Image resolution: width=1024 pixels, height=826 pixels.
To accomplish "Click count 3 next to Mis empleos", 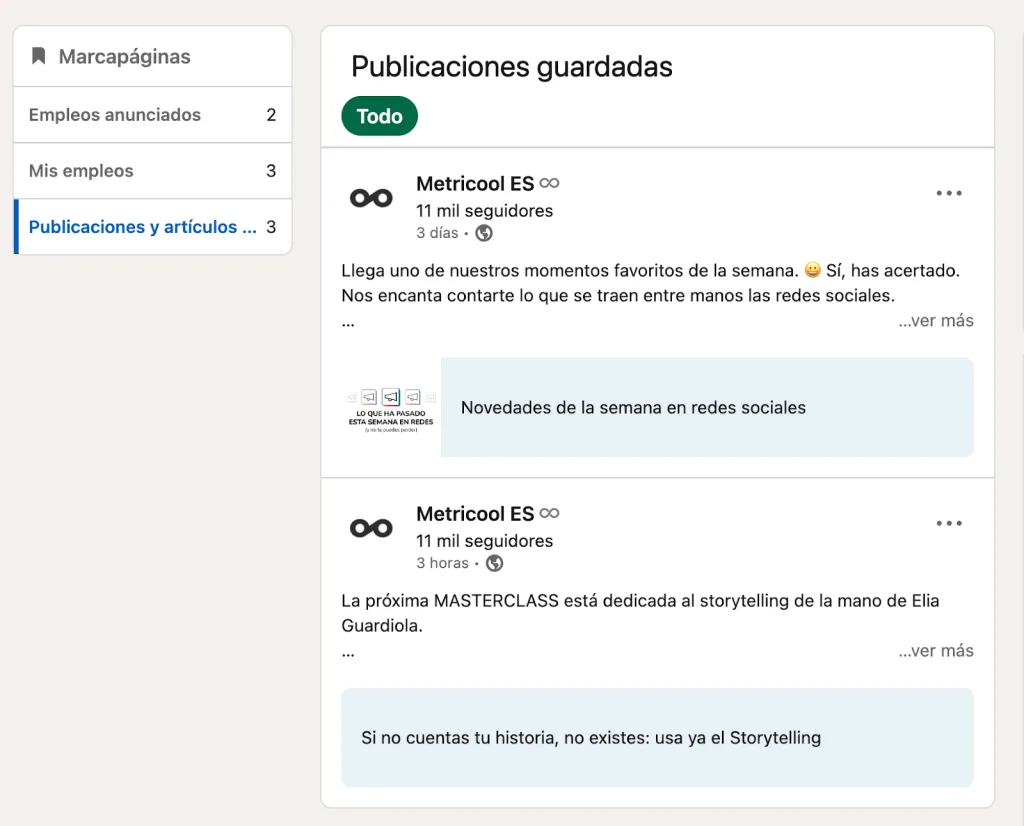I will click(271, 171).
